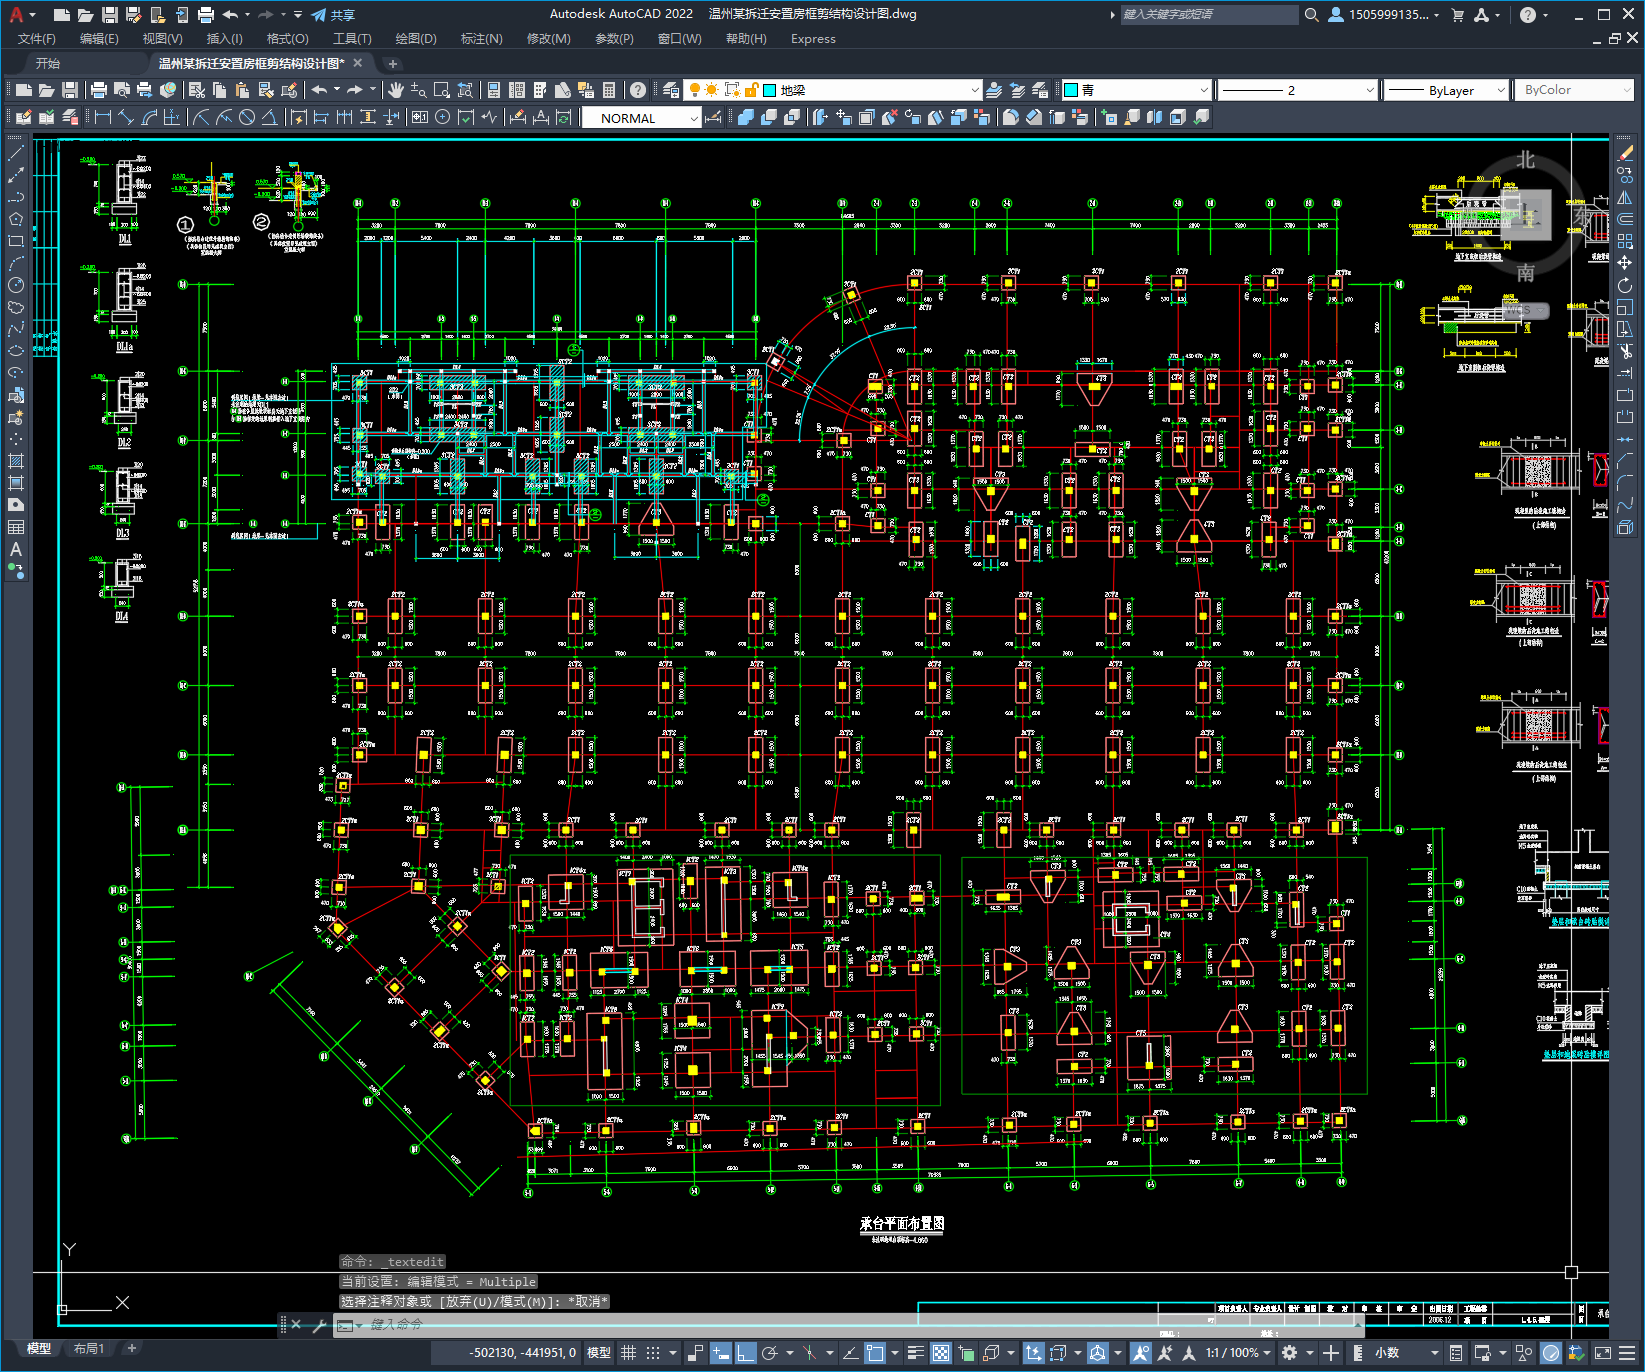Open the ByLayer lineweight dropdown
The image size is (1645, 1372).
(x=1446, y=90)
